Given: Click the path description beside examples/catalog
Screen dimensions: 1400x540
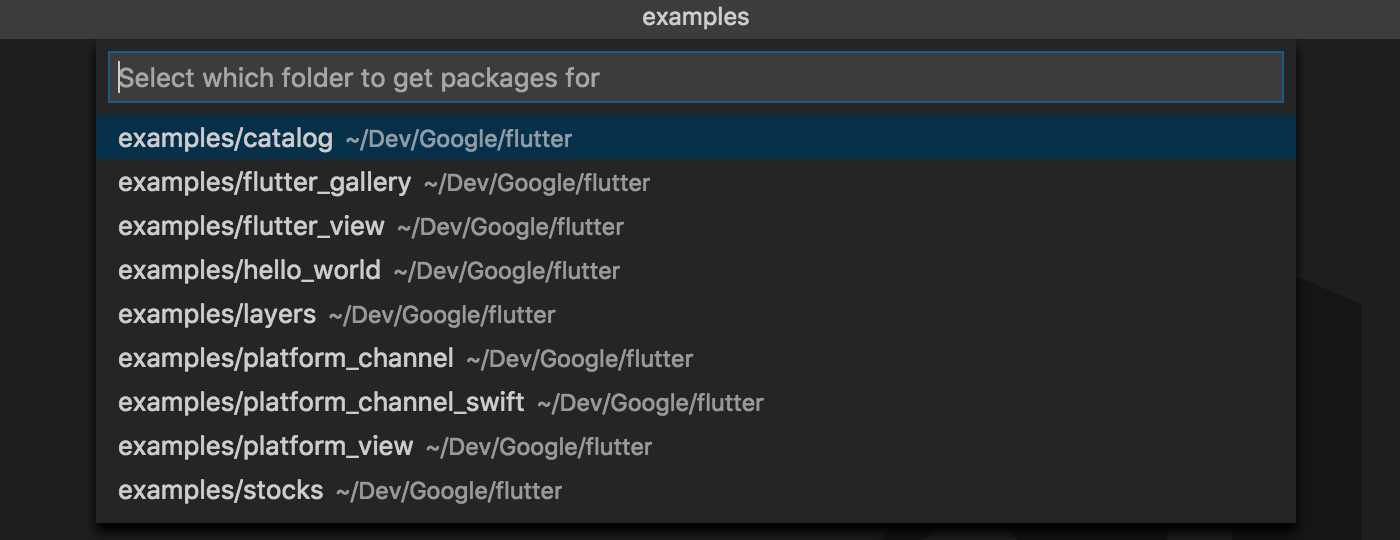Looking at the screenshot, I should tap(459, 140).
